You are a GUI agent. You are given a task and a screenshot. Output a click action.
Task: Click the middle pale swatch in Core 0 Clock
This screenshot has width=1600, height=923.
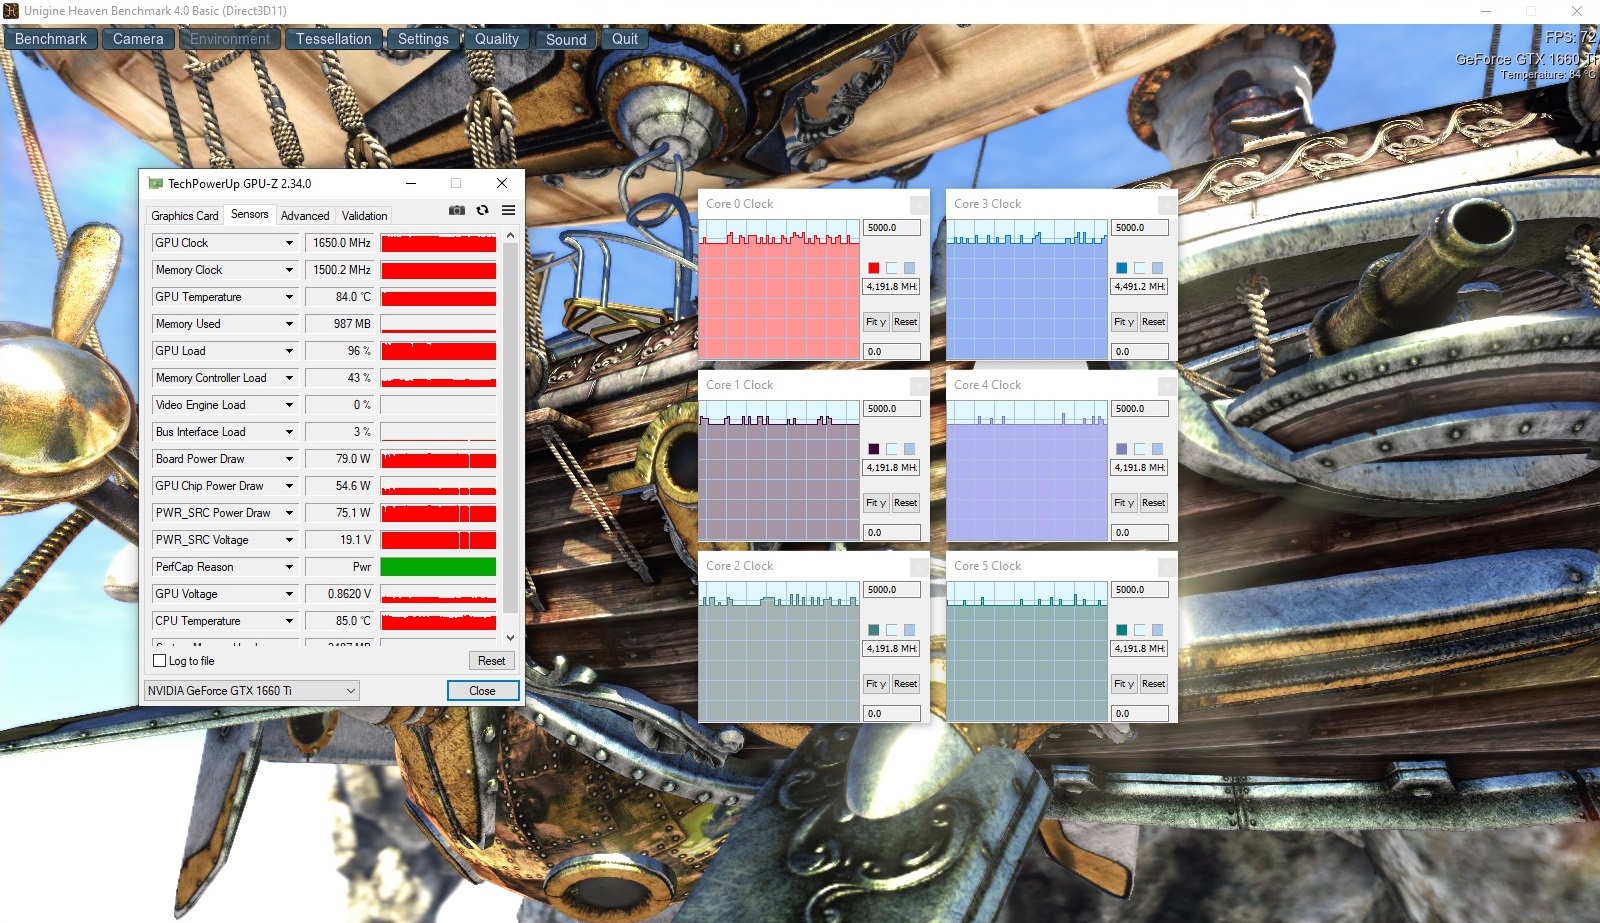pos(892,268)
